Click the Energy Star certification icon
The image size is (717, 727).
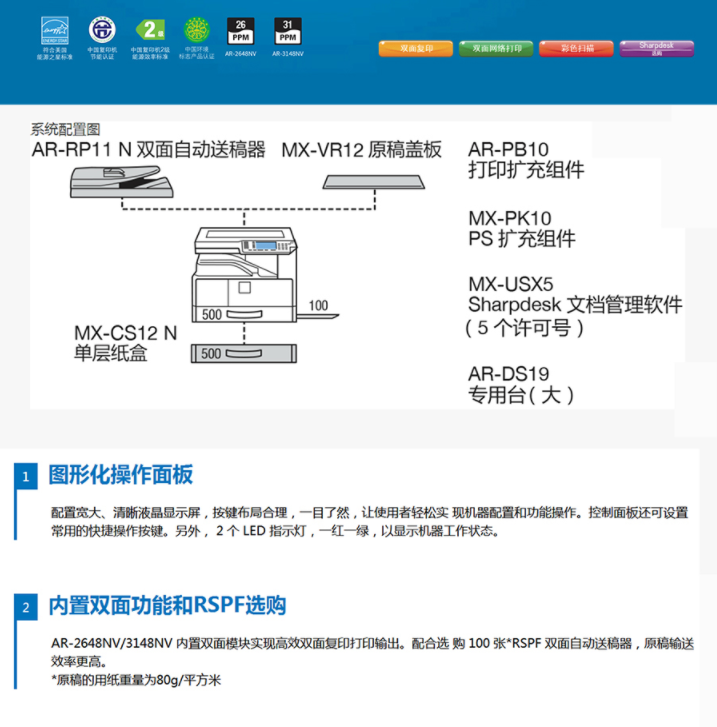click(55, 31)
